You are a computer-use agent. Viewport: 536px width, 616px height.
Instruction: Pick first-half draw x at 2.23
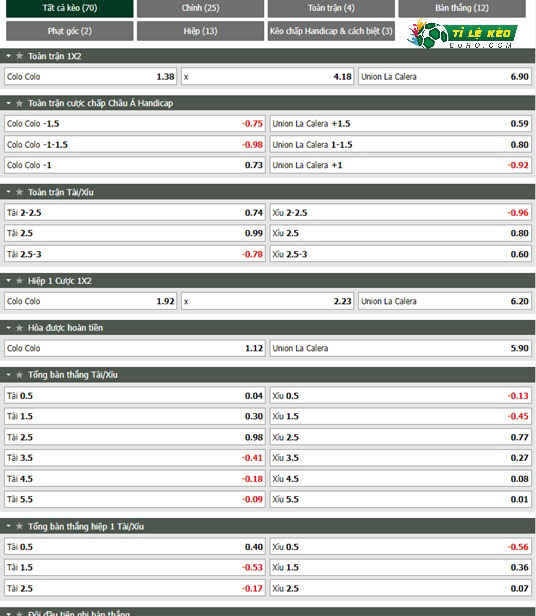point(268,301)
